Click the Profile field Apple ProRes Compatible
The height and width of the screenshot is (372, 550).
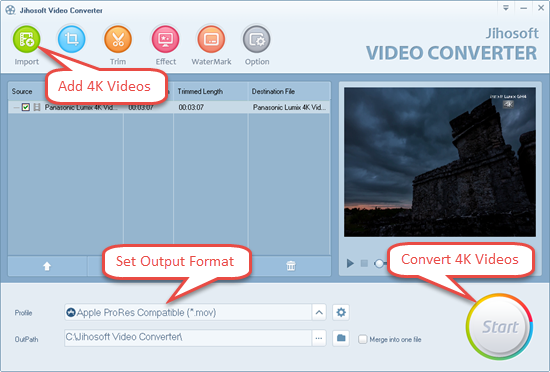[188, 312]
